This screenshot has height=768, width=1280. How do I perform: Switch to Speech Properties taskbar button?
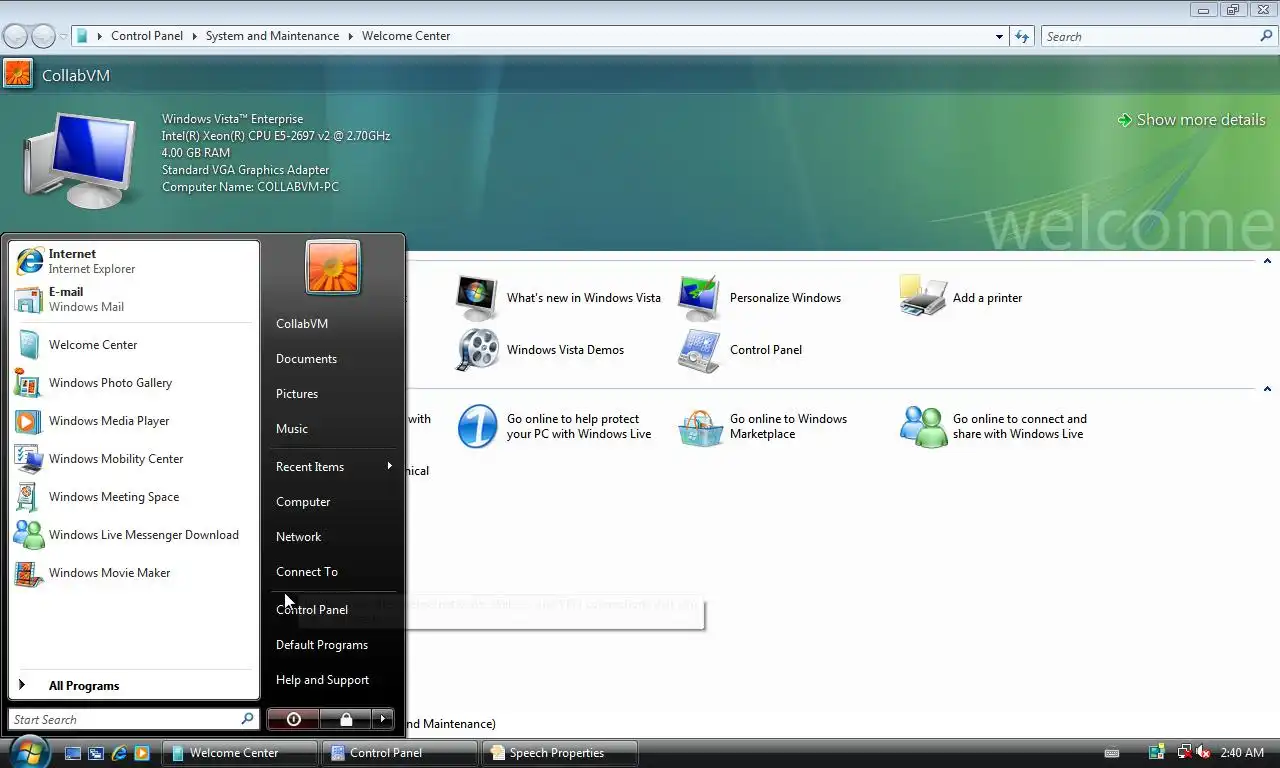tap(560, 753)
